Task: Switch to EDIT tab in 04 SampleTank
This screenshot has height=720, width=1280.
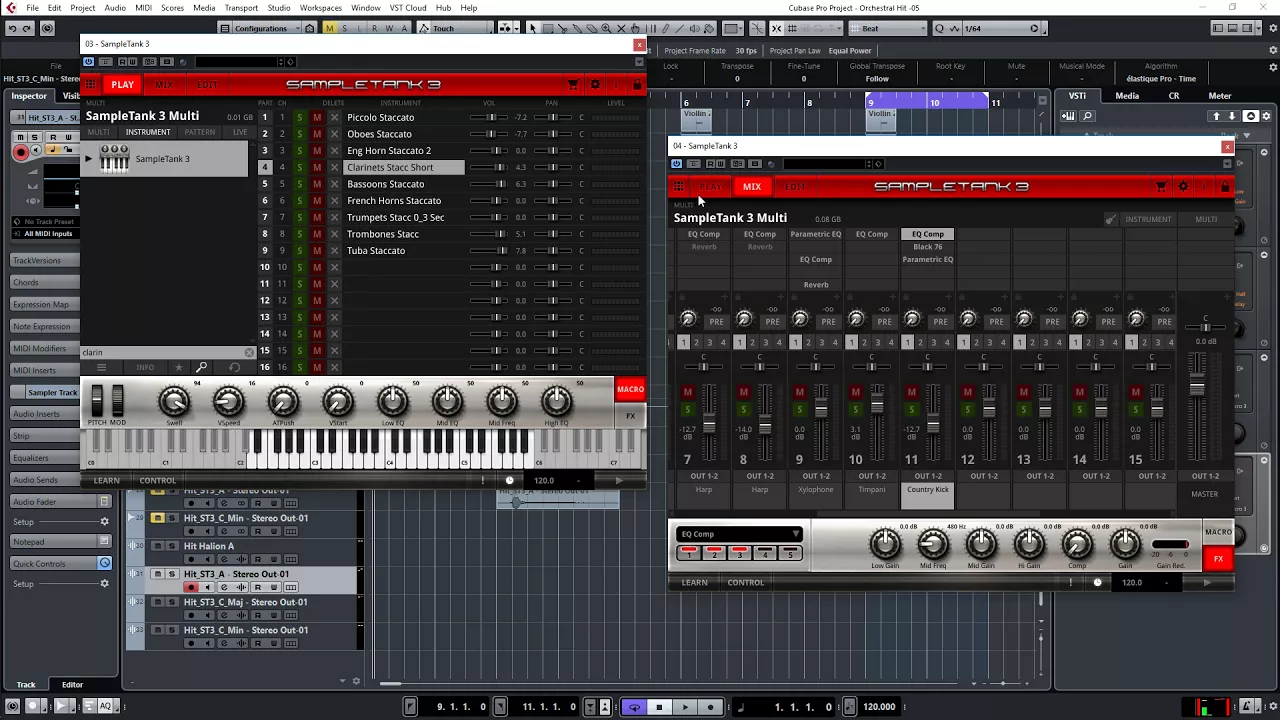Action: (795, 186)
